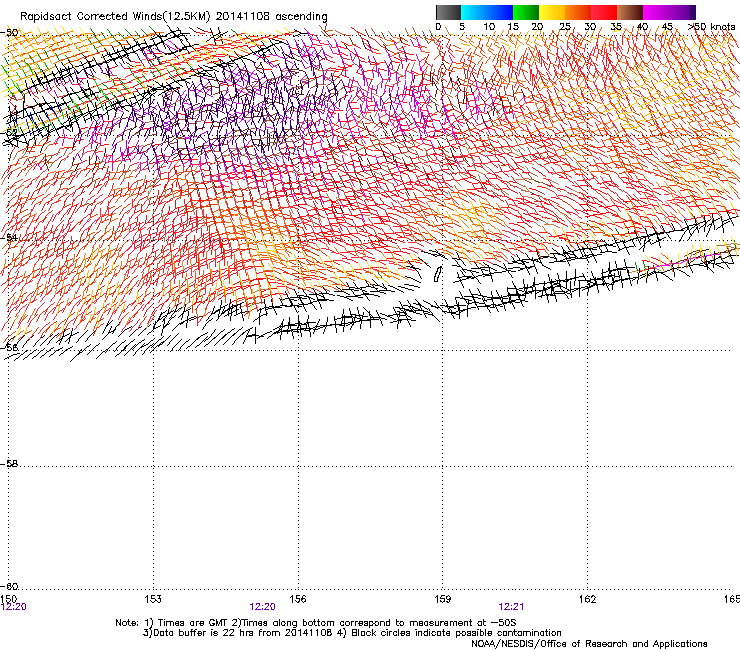Click the legend tick label 25
Image resolution: width=740 pixels, height=650 pixels.
(565, 27)
